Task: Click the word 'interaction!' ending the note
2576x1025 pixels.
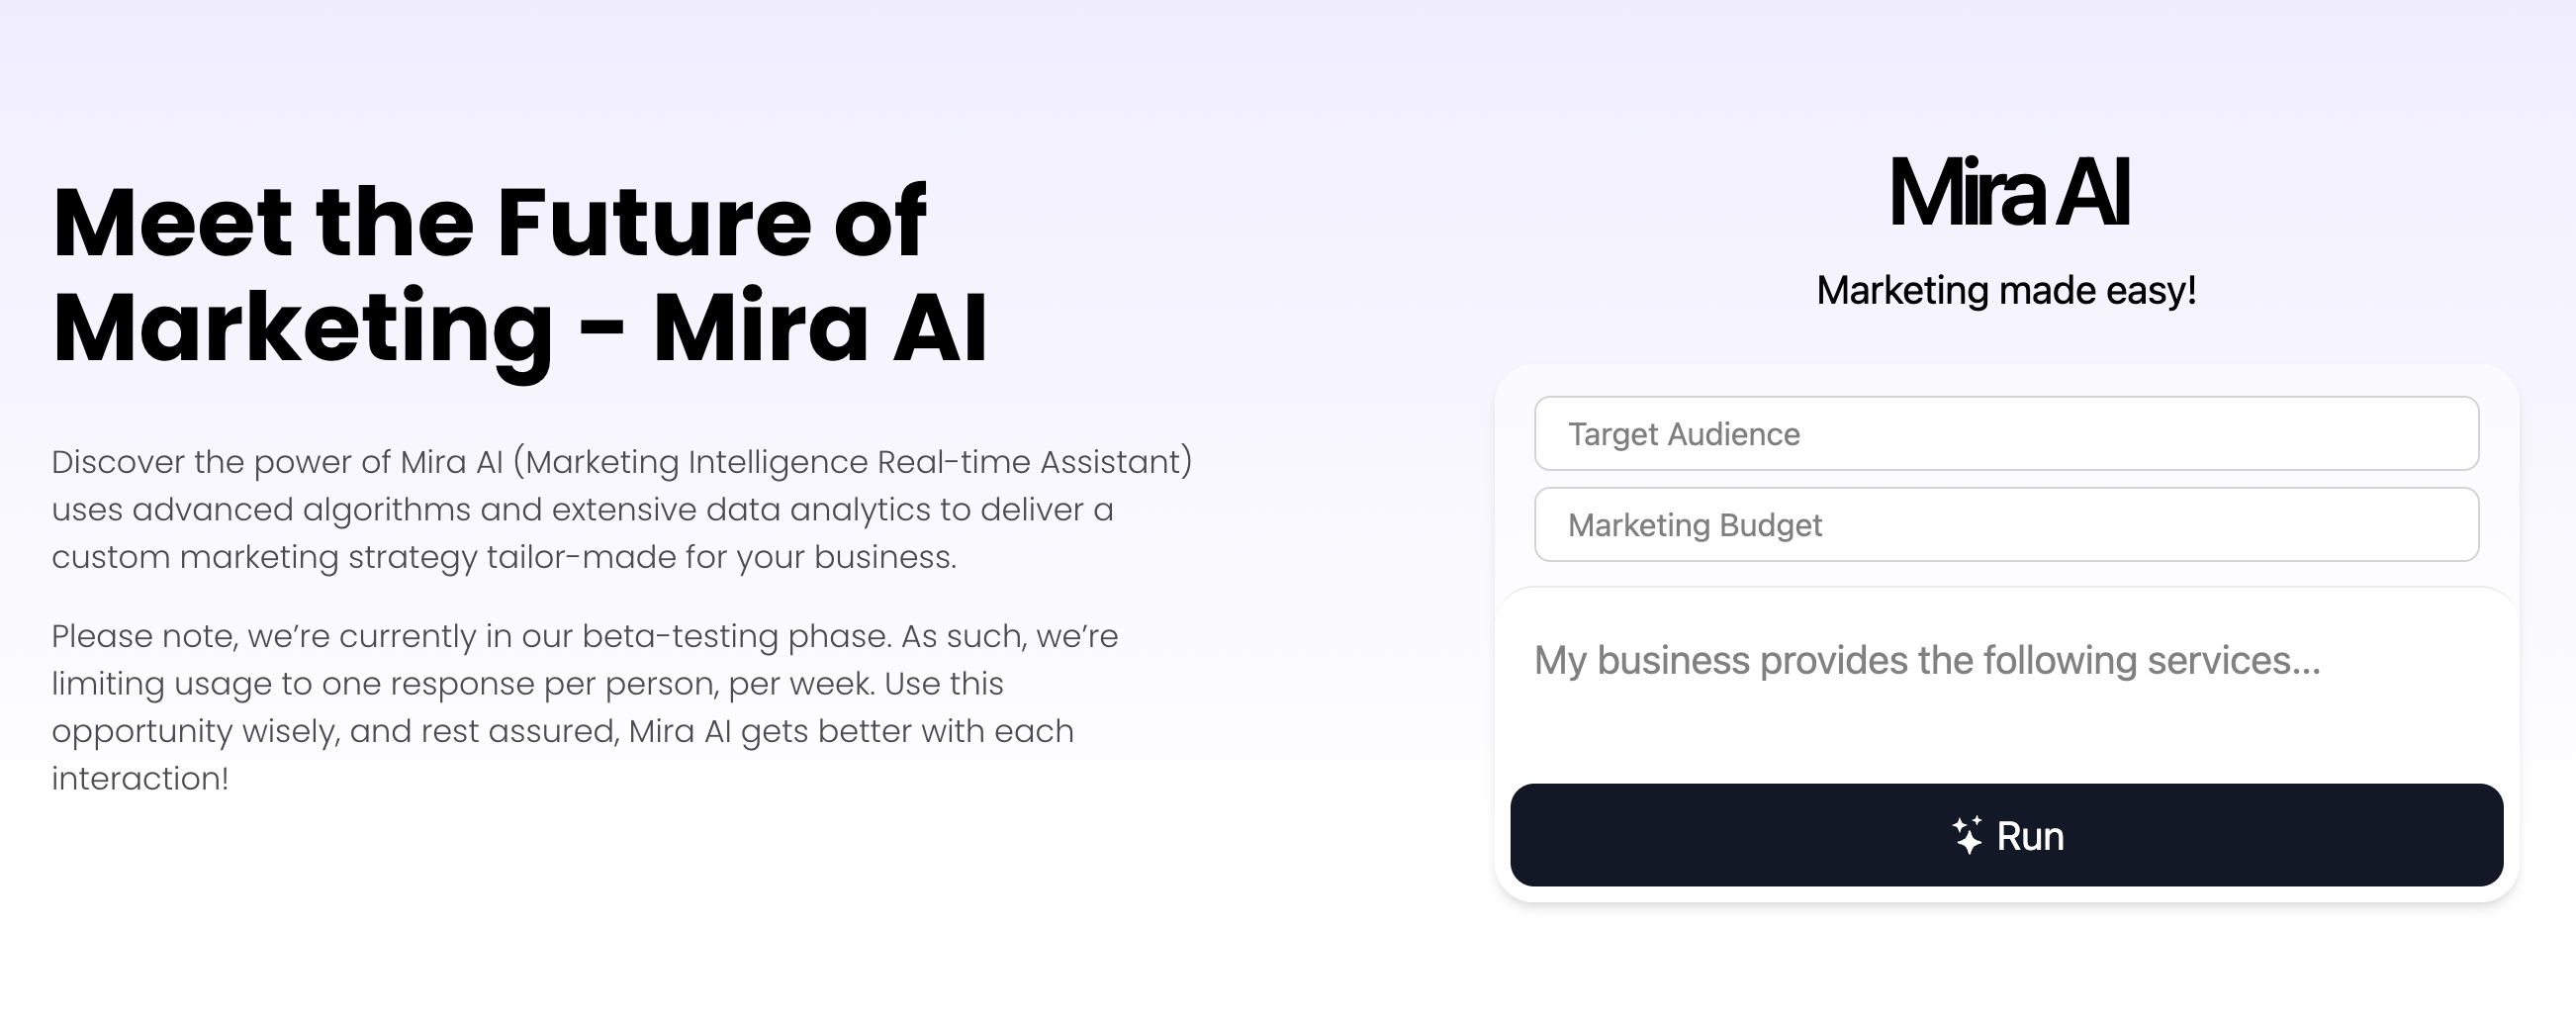Action: (x=140, y=779)
